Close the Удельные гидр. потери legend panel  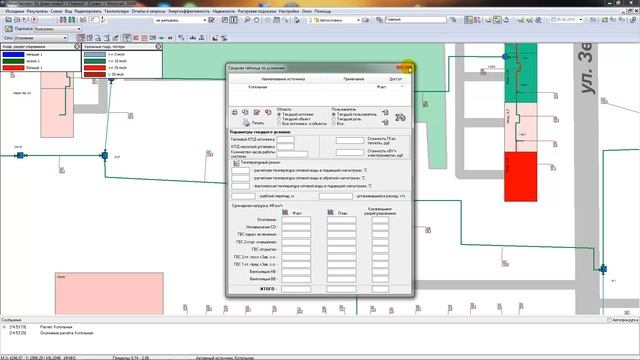[x=158, y=47]
